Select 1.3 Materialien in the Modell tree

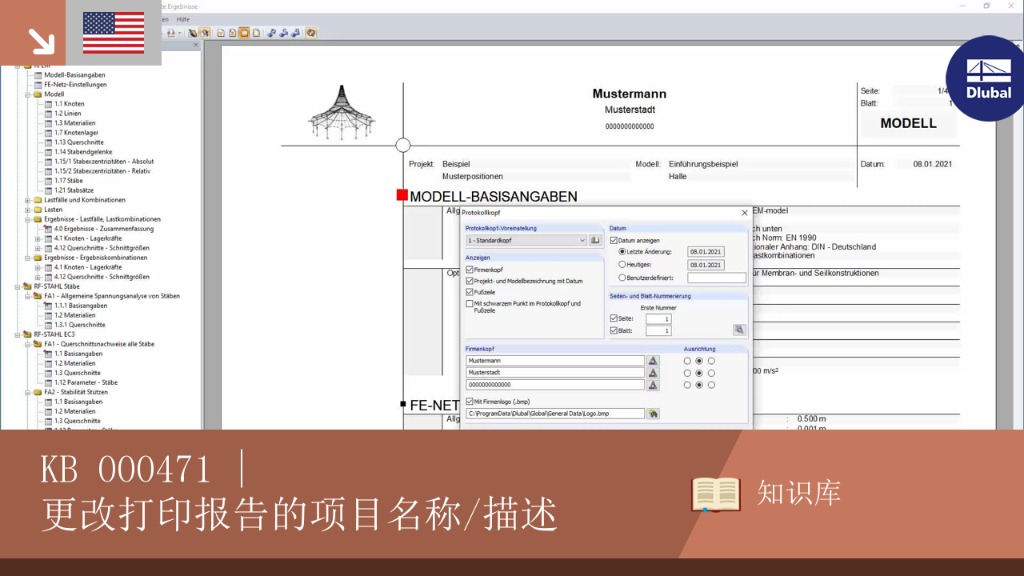(x=74, y=123)
